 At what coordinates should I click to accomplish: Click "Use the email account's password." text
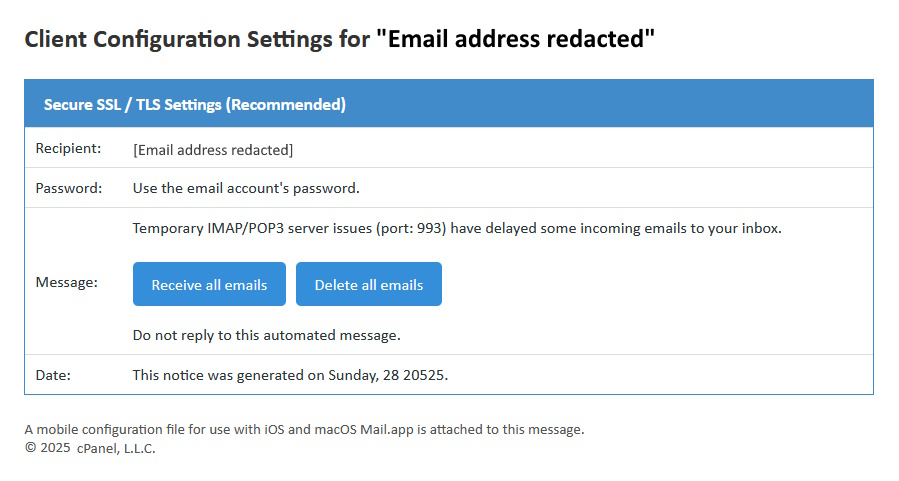coord(246,188)
